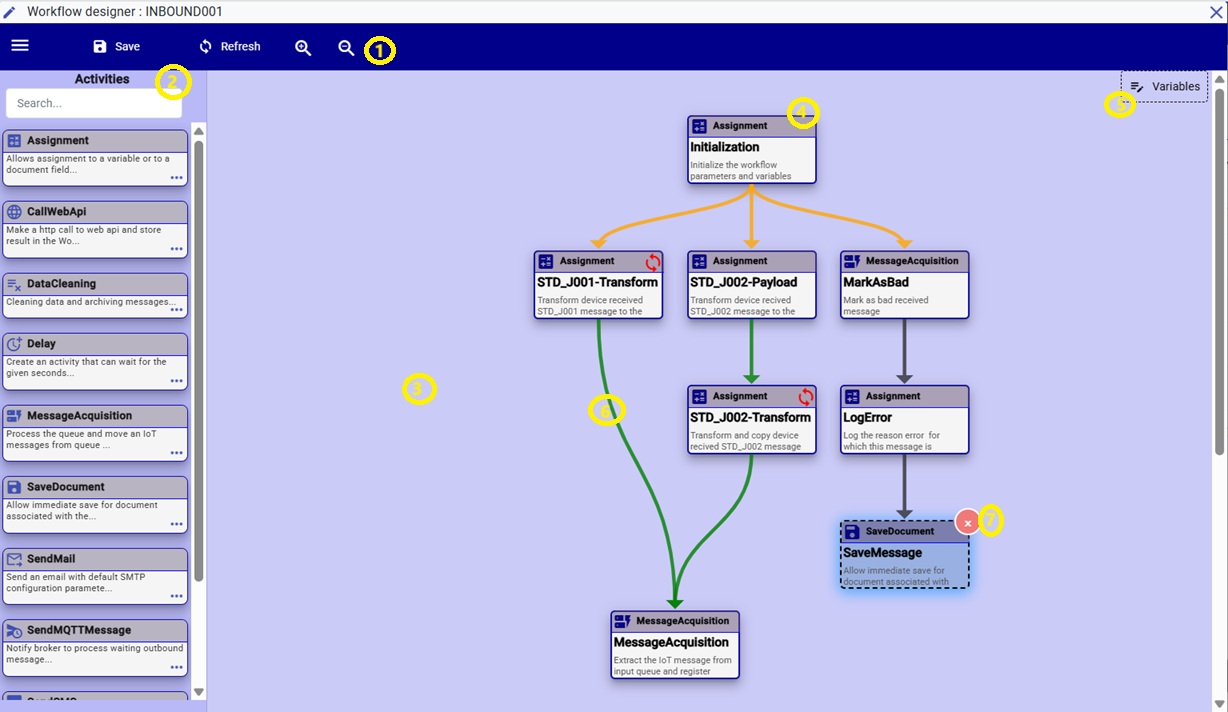Select the Initialization workflow node

tap(751, 149)
